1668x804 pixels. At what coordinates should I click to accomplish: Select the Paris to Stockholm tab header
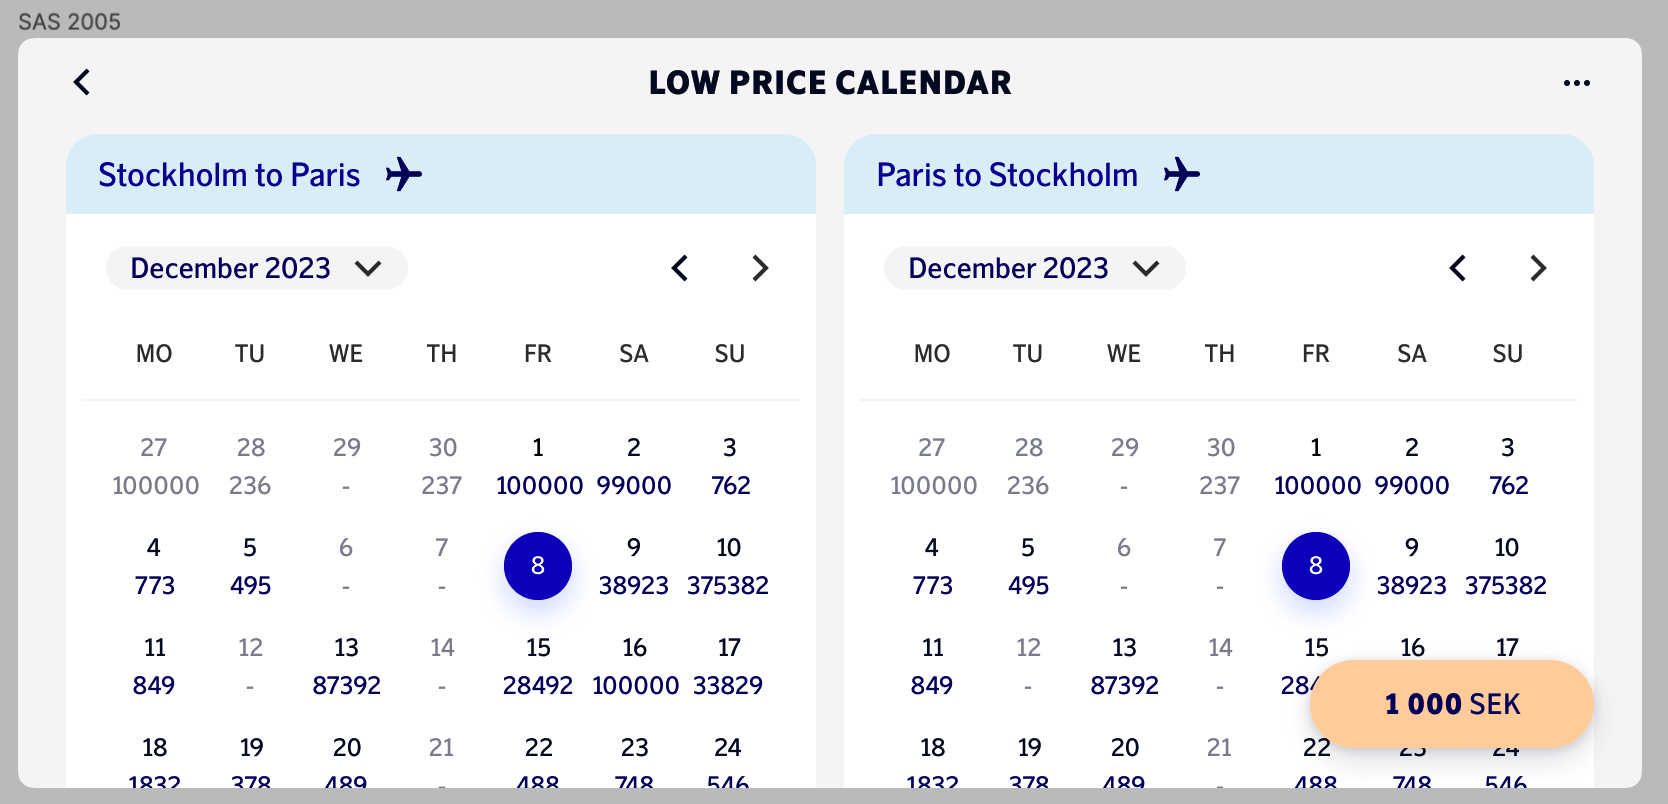(1007, 175)
